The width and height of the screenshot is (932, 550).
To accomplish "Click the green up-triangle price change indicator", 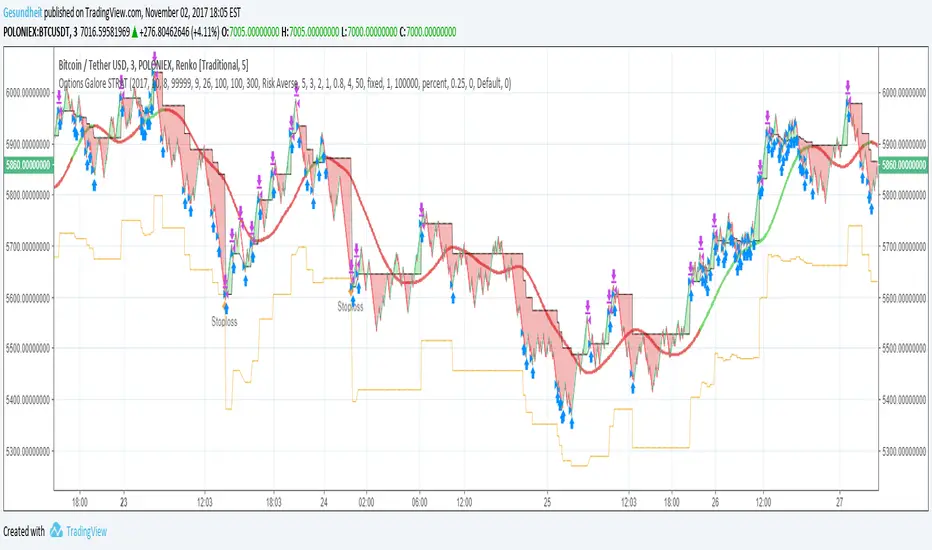I will (135, 32).
